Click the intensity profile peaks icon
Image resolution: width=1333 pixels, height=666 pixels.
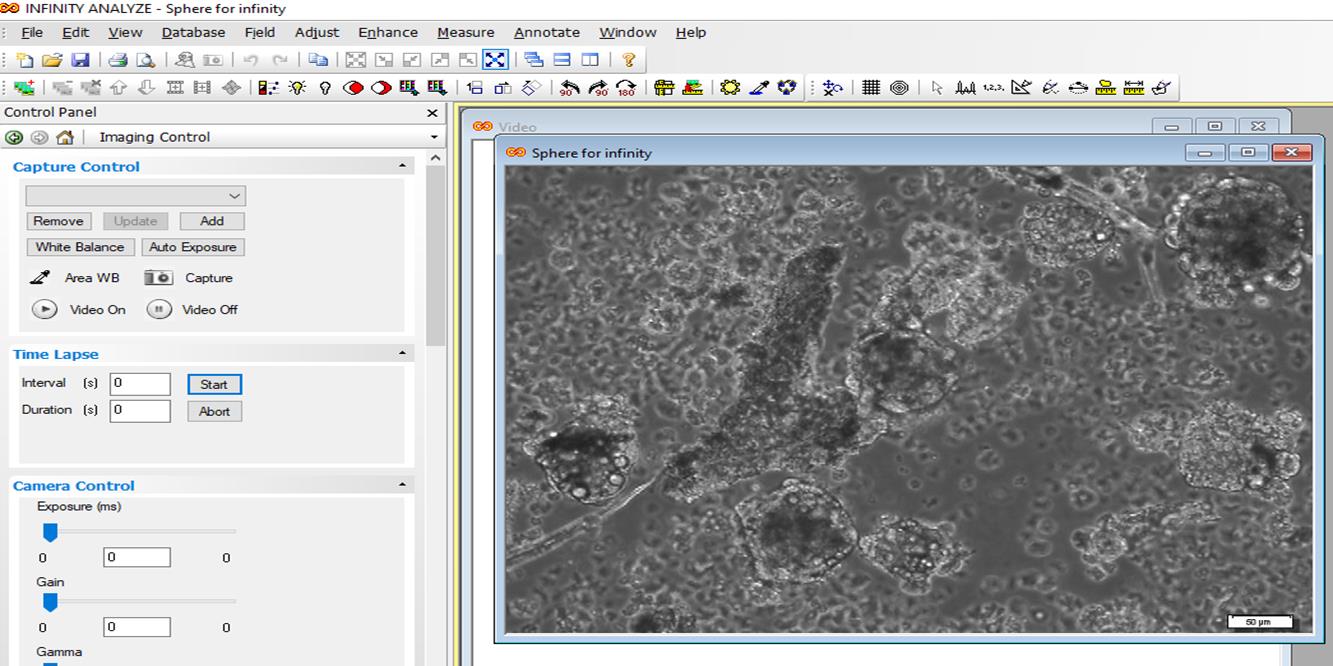[x=965, y=88]
